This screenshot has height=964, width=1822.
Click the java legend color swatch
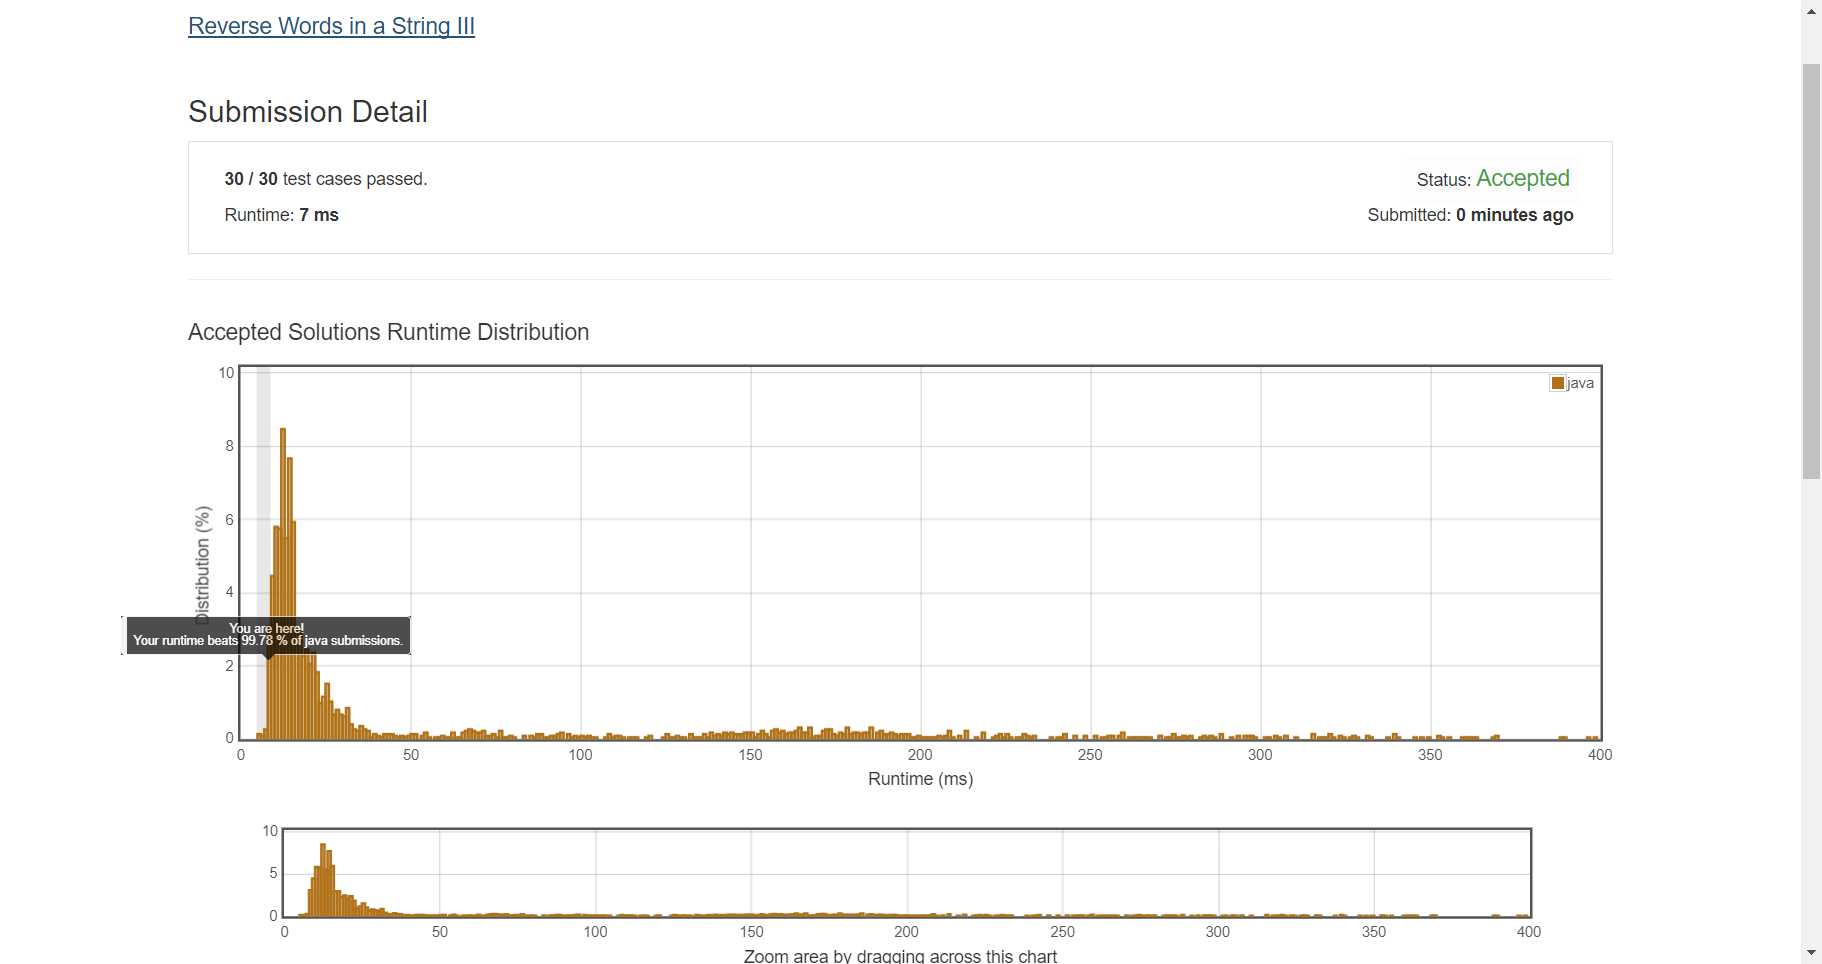coord(1558,383)
